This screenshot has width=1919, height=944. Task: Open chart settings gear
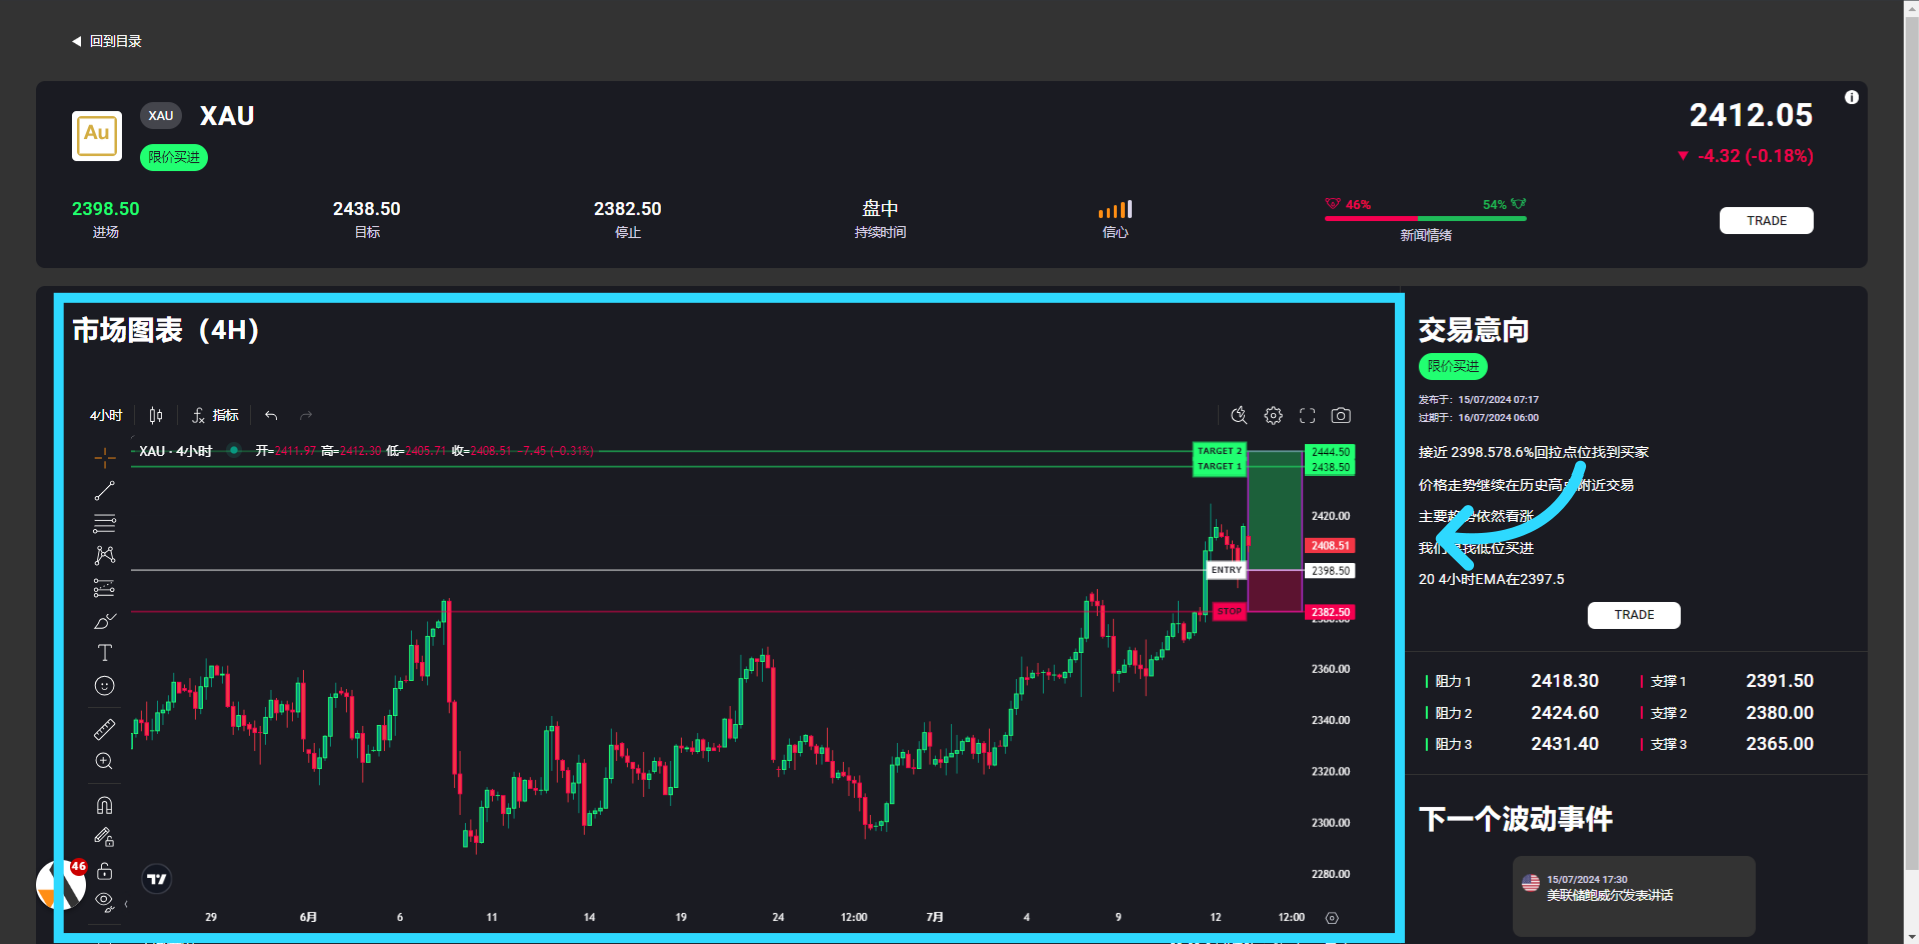point(1273,415)
